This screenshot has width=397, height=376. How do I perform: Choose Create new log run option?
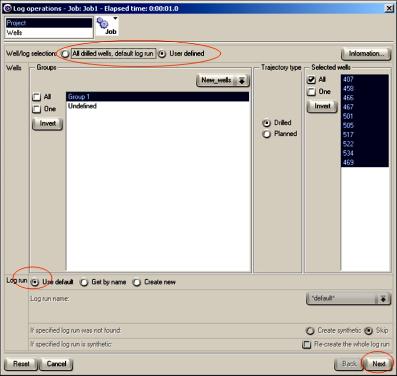click(x=137, y=282)
